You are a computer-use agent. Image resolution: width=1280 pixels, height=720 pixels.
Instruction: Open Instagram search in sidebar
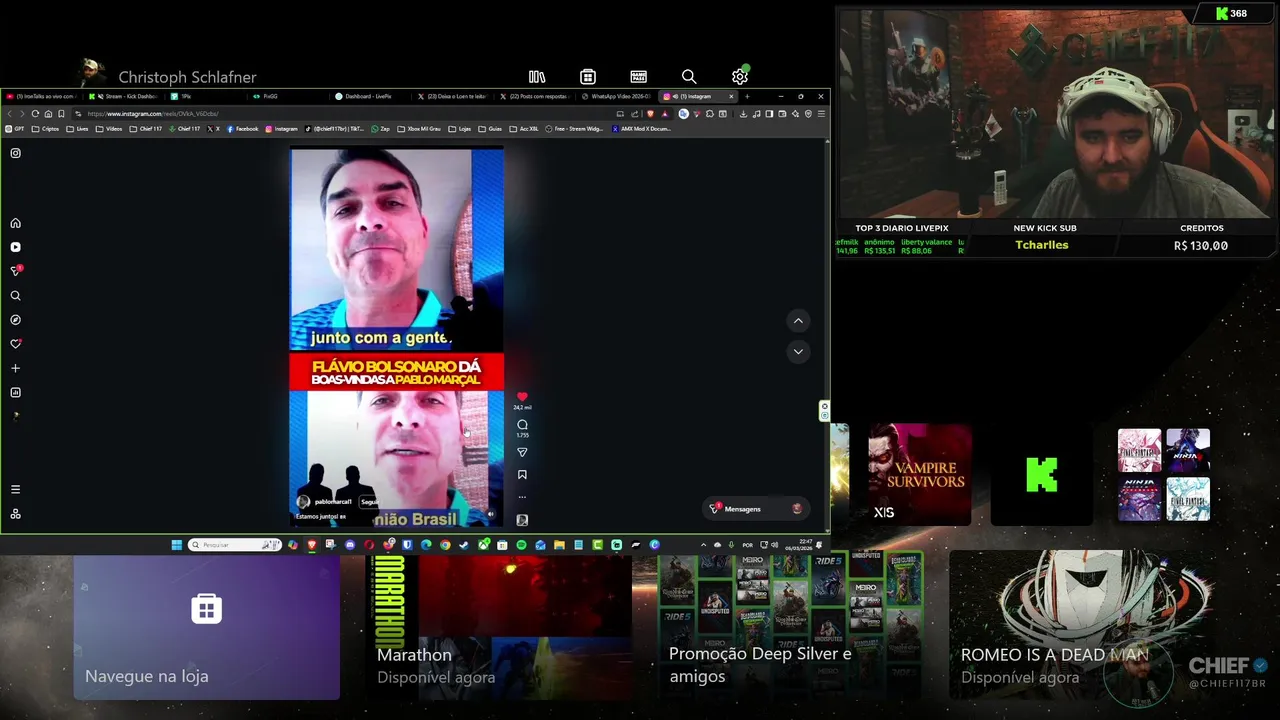point(15,296)
